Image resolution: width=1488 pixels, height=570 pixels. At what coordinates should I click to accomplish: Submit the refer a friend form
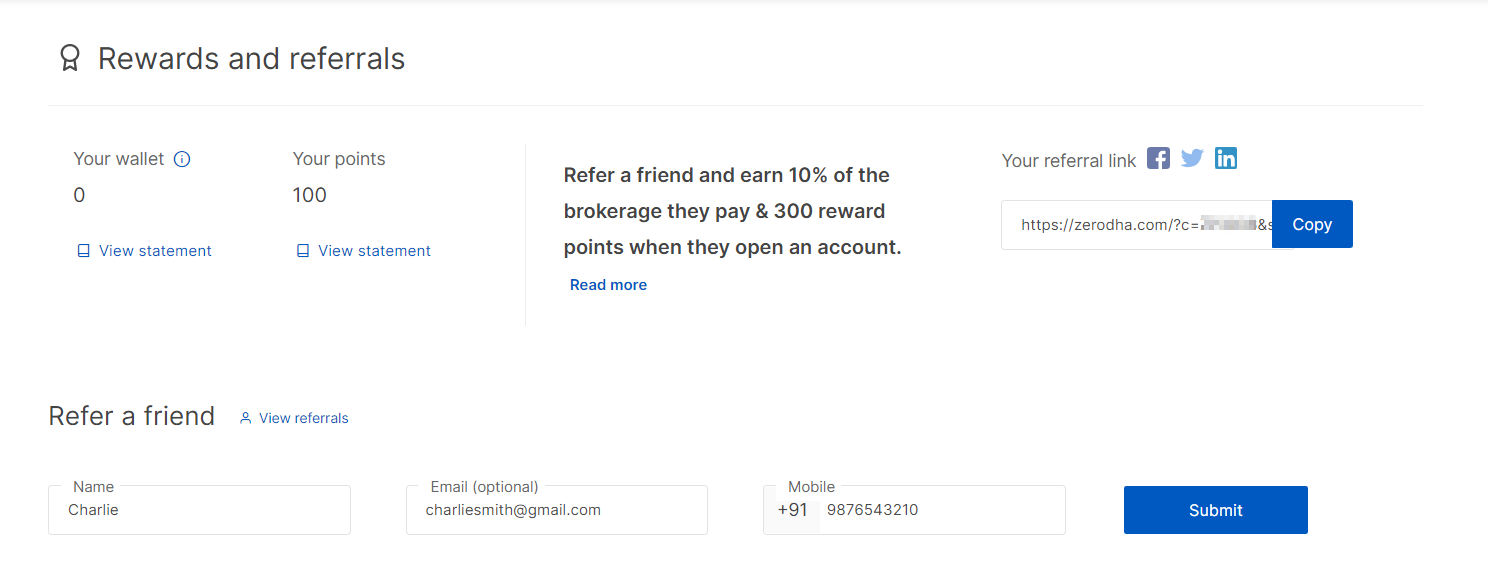[x=1216, y=510]
